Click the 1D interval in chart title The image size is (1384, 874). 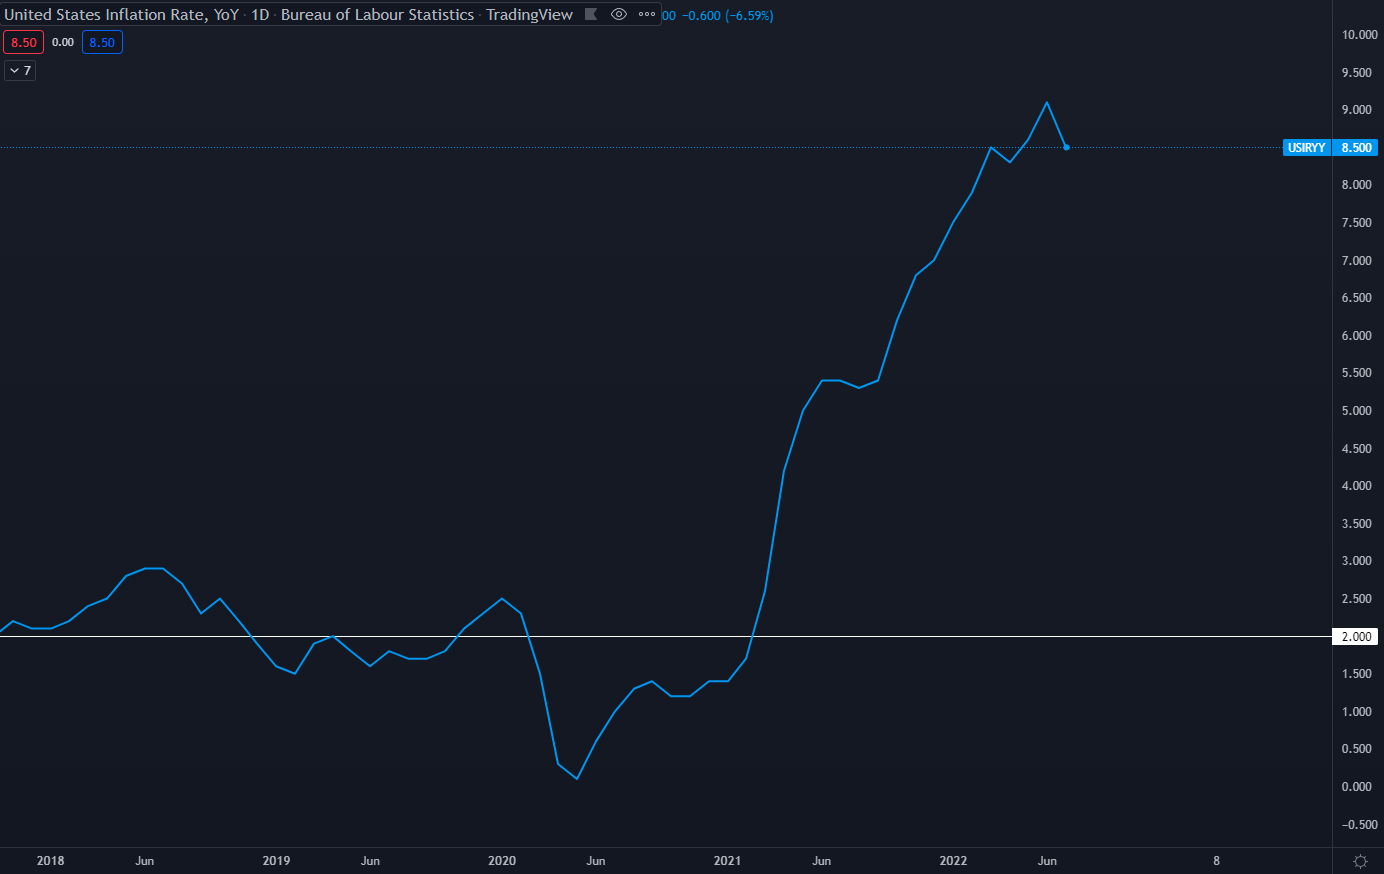tap(260, 15)
